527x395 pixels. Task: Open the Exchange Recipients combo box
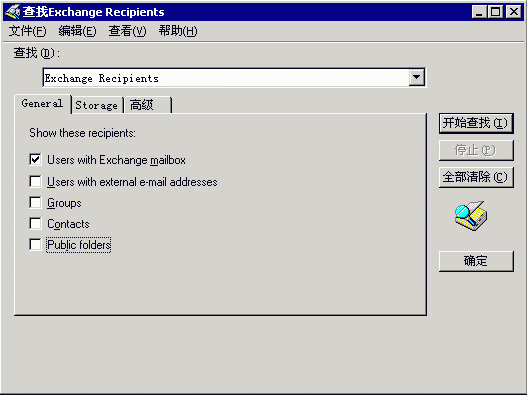coord(234,78)
